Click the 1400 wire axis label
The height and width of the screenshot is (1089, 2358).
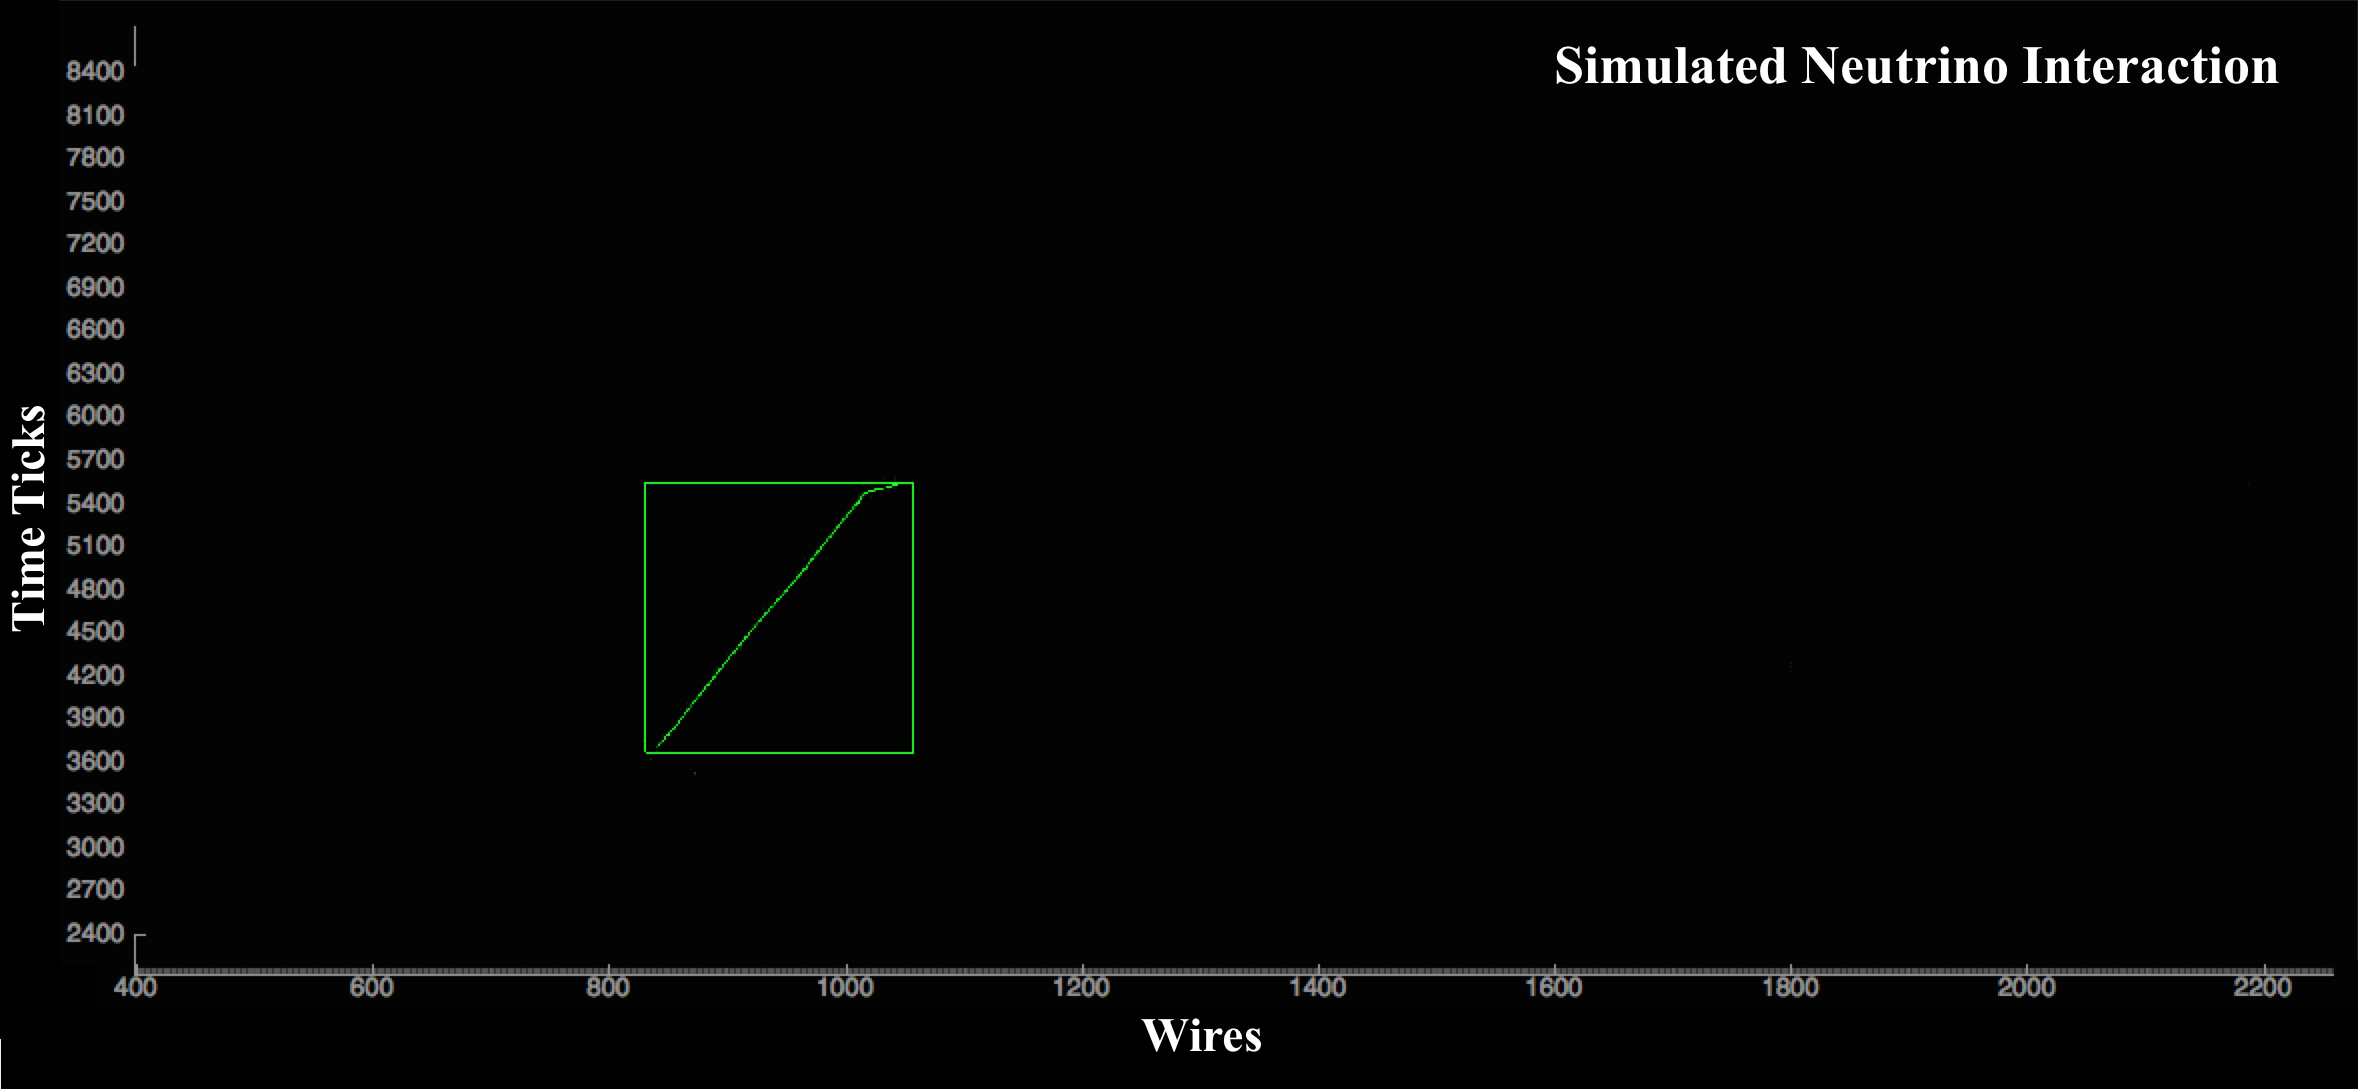click(x=1318, y=988)
